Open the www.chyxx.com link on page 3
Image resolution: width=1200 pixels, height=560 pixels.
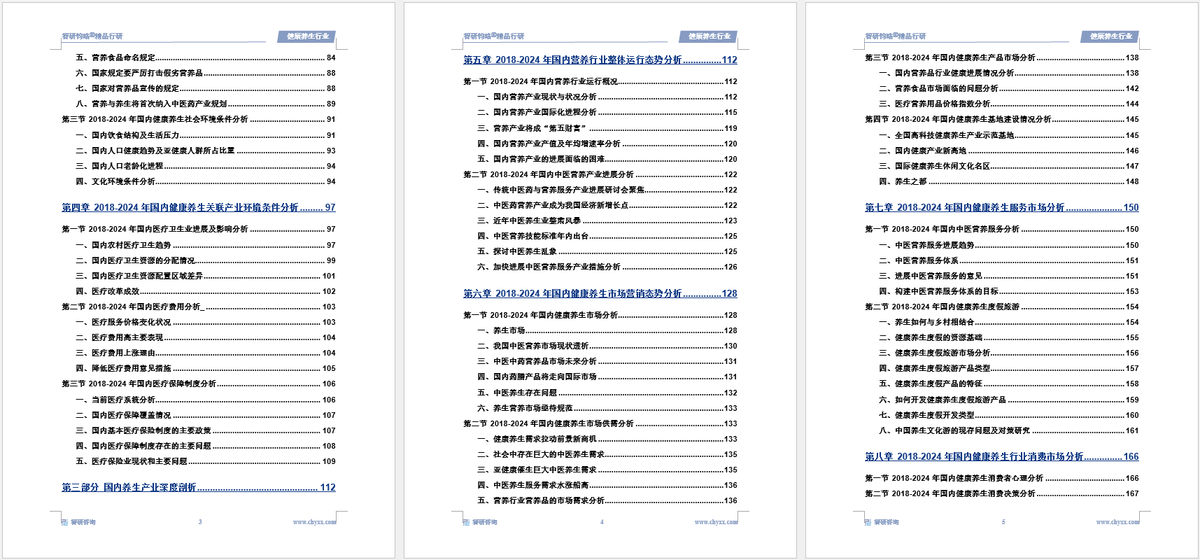pyautogui.click(x=314, y=522)
